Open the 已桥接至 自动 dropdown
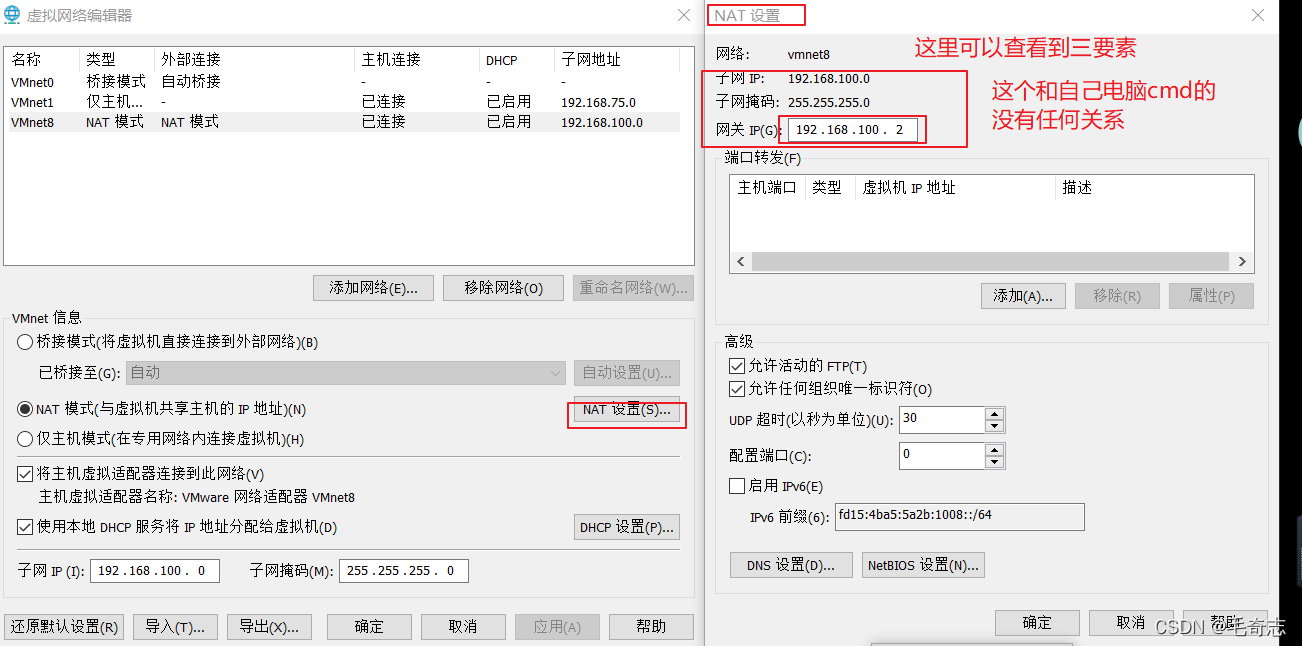Image resolution: width=1302 pixels, height=646 pixels. [345, 373]
